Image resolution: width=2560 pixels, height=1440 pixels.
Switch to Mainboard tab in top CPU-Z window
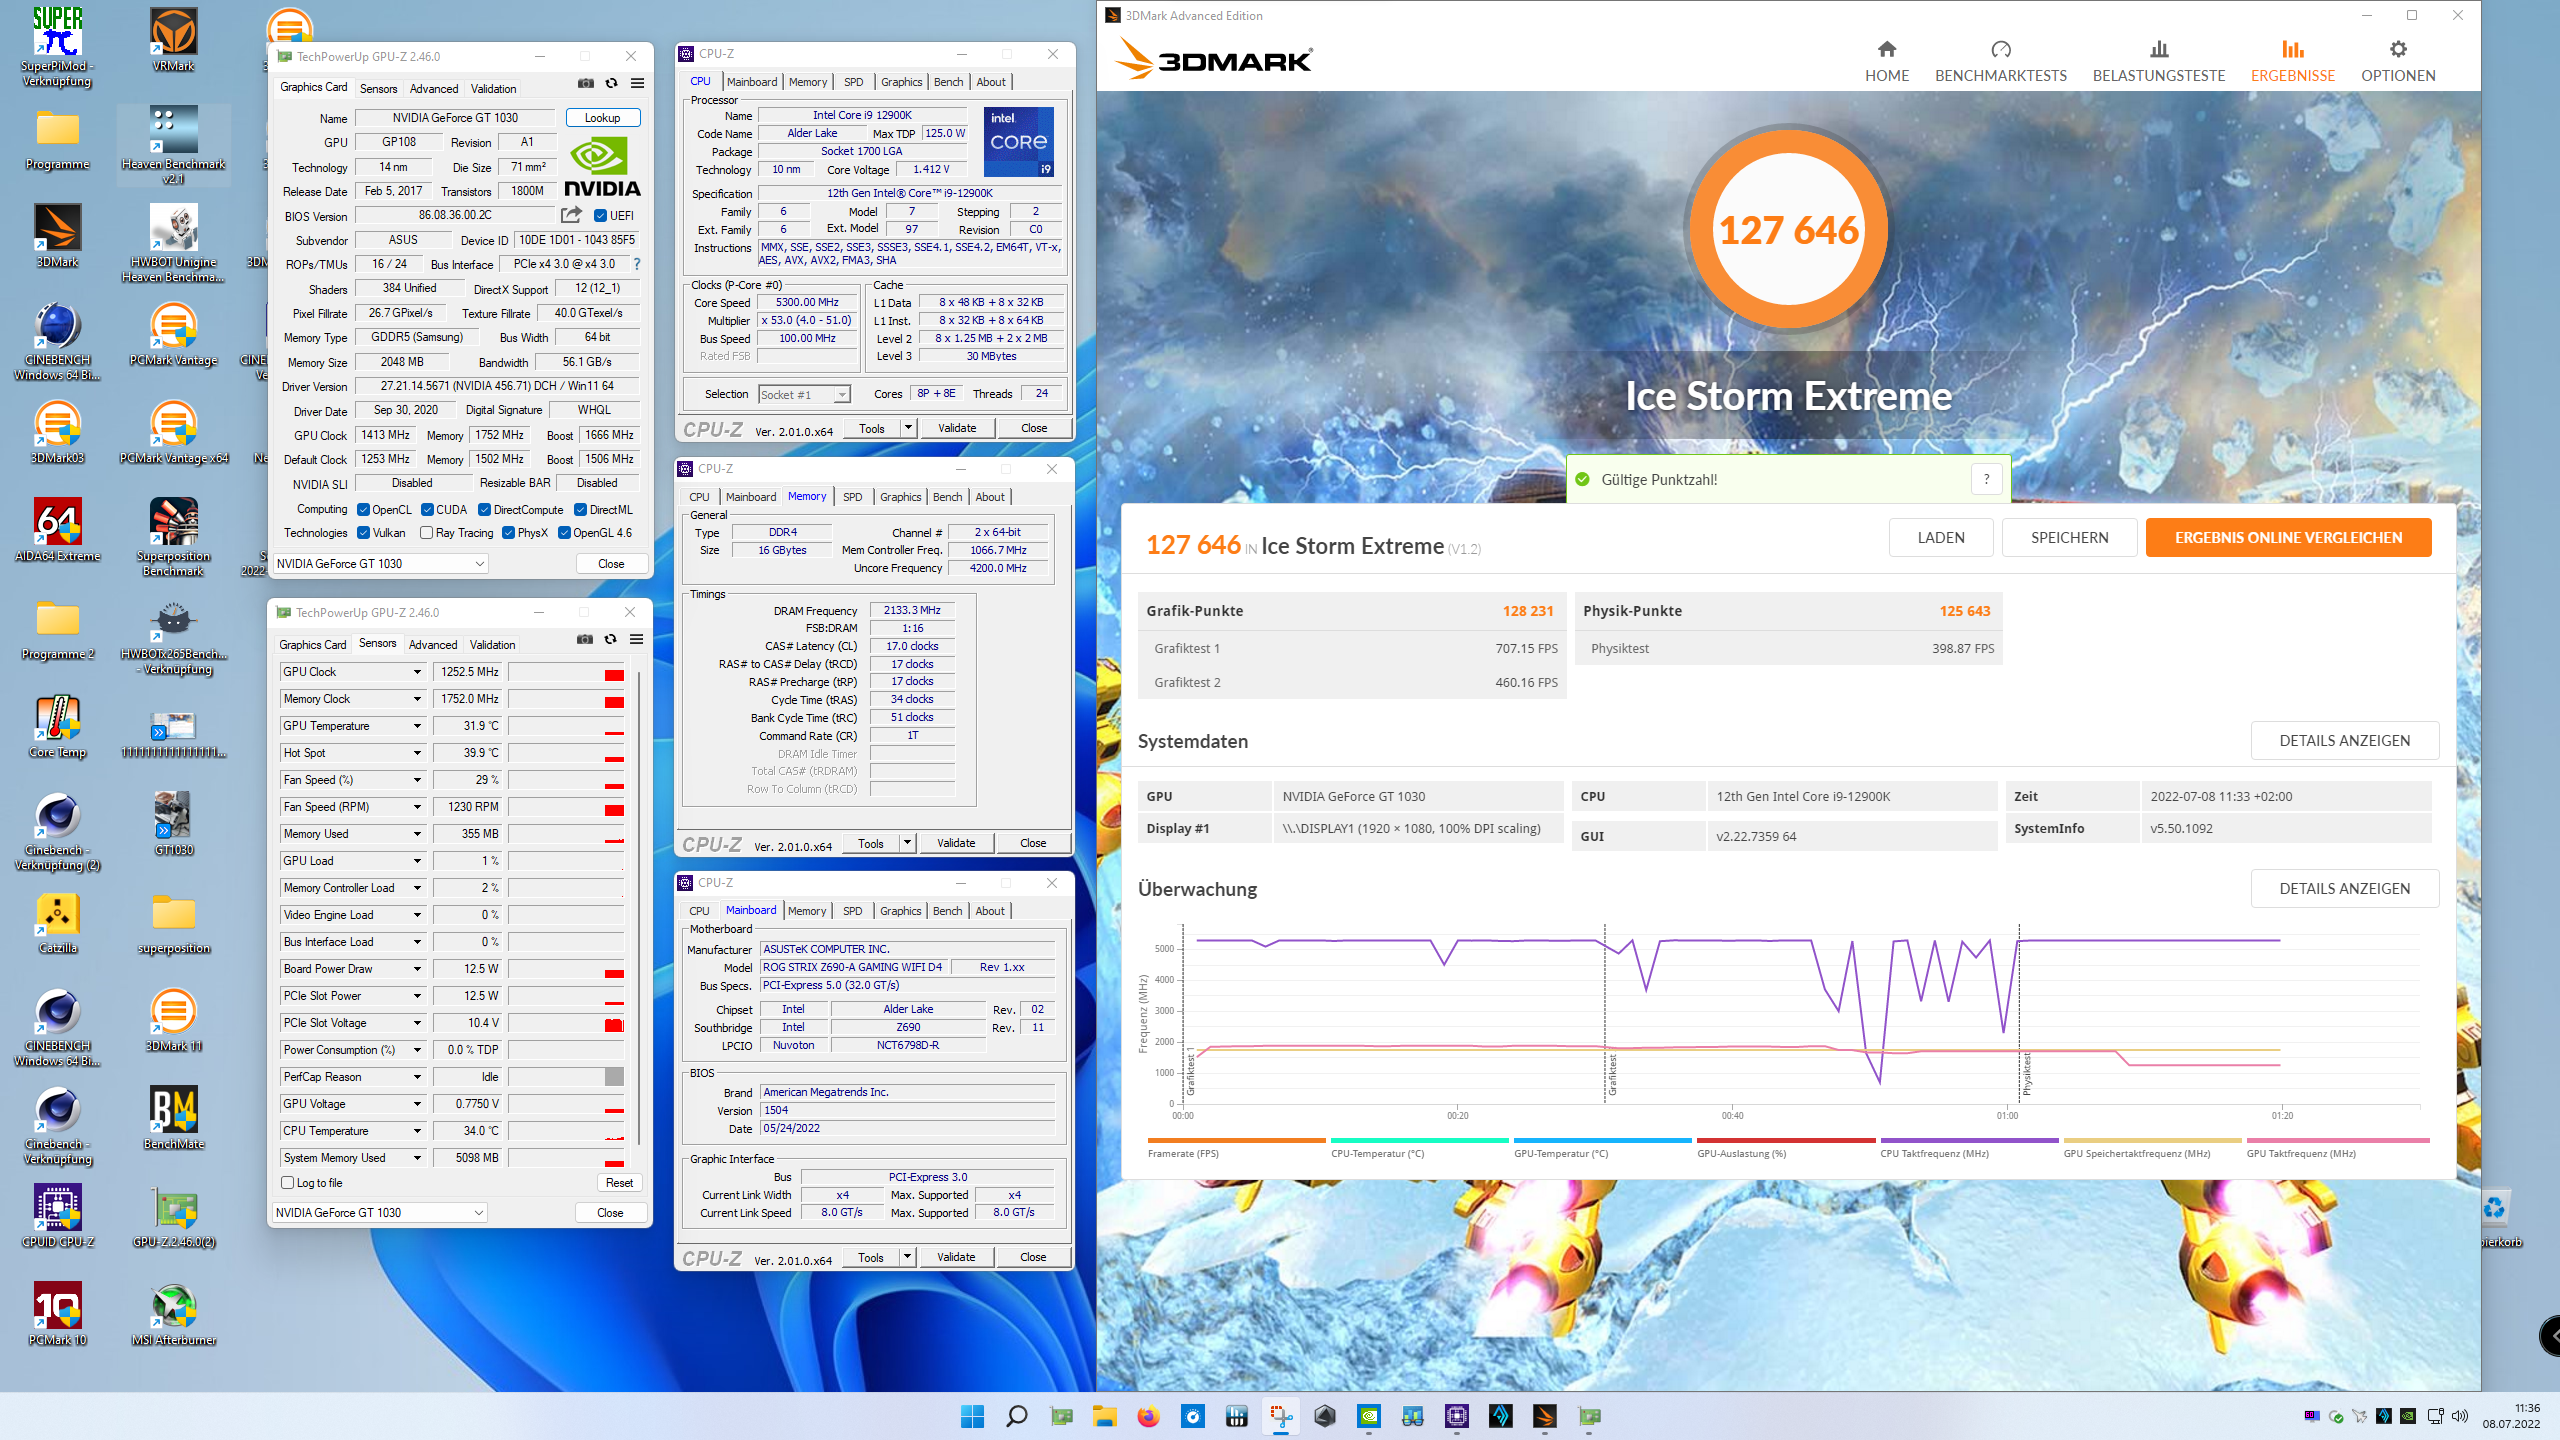tap(752, 82)
